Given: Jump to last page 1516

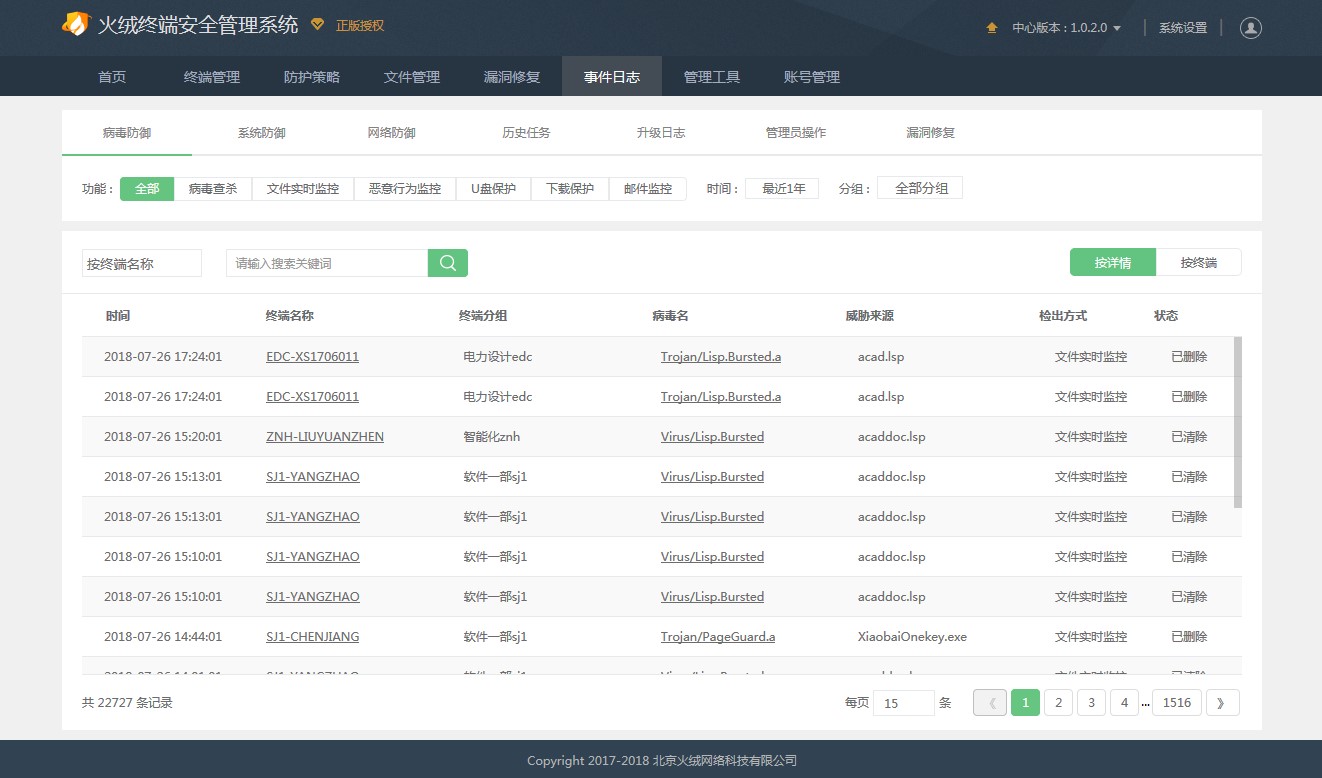Looking at the screenshot, I should point(1177,703).
